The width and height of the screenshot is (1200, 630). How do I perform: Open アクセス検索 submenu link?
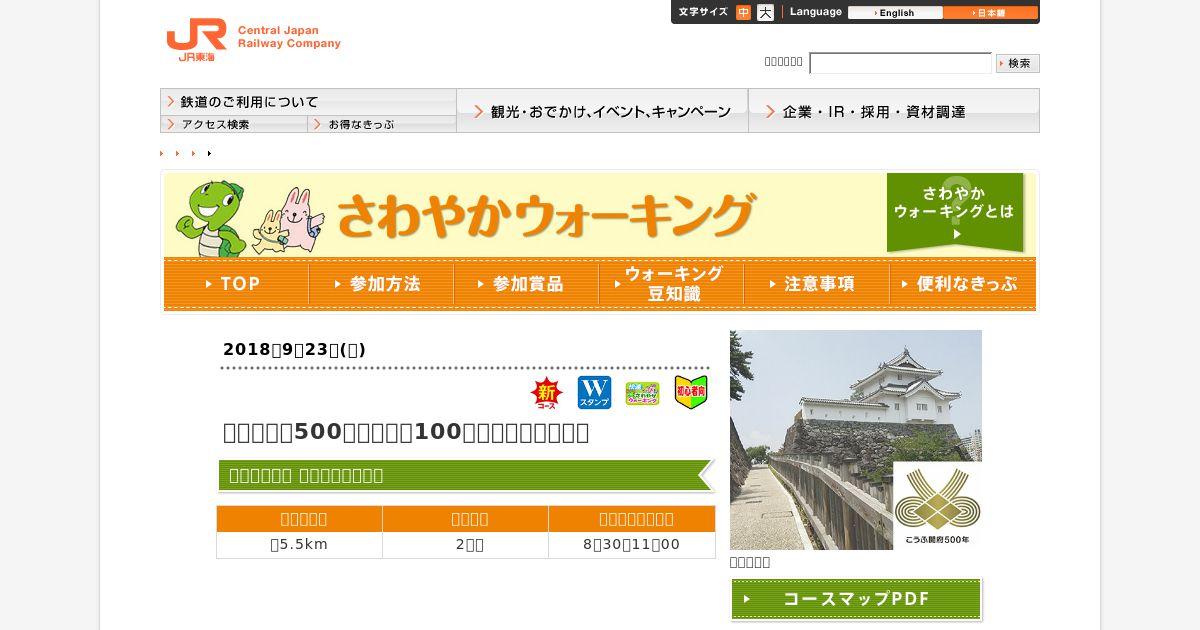click(x=234, y=124)
